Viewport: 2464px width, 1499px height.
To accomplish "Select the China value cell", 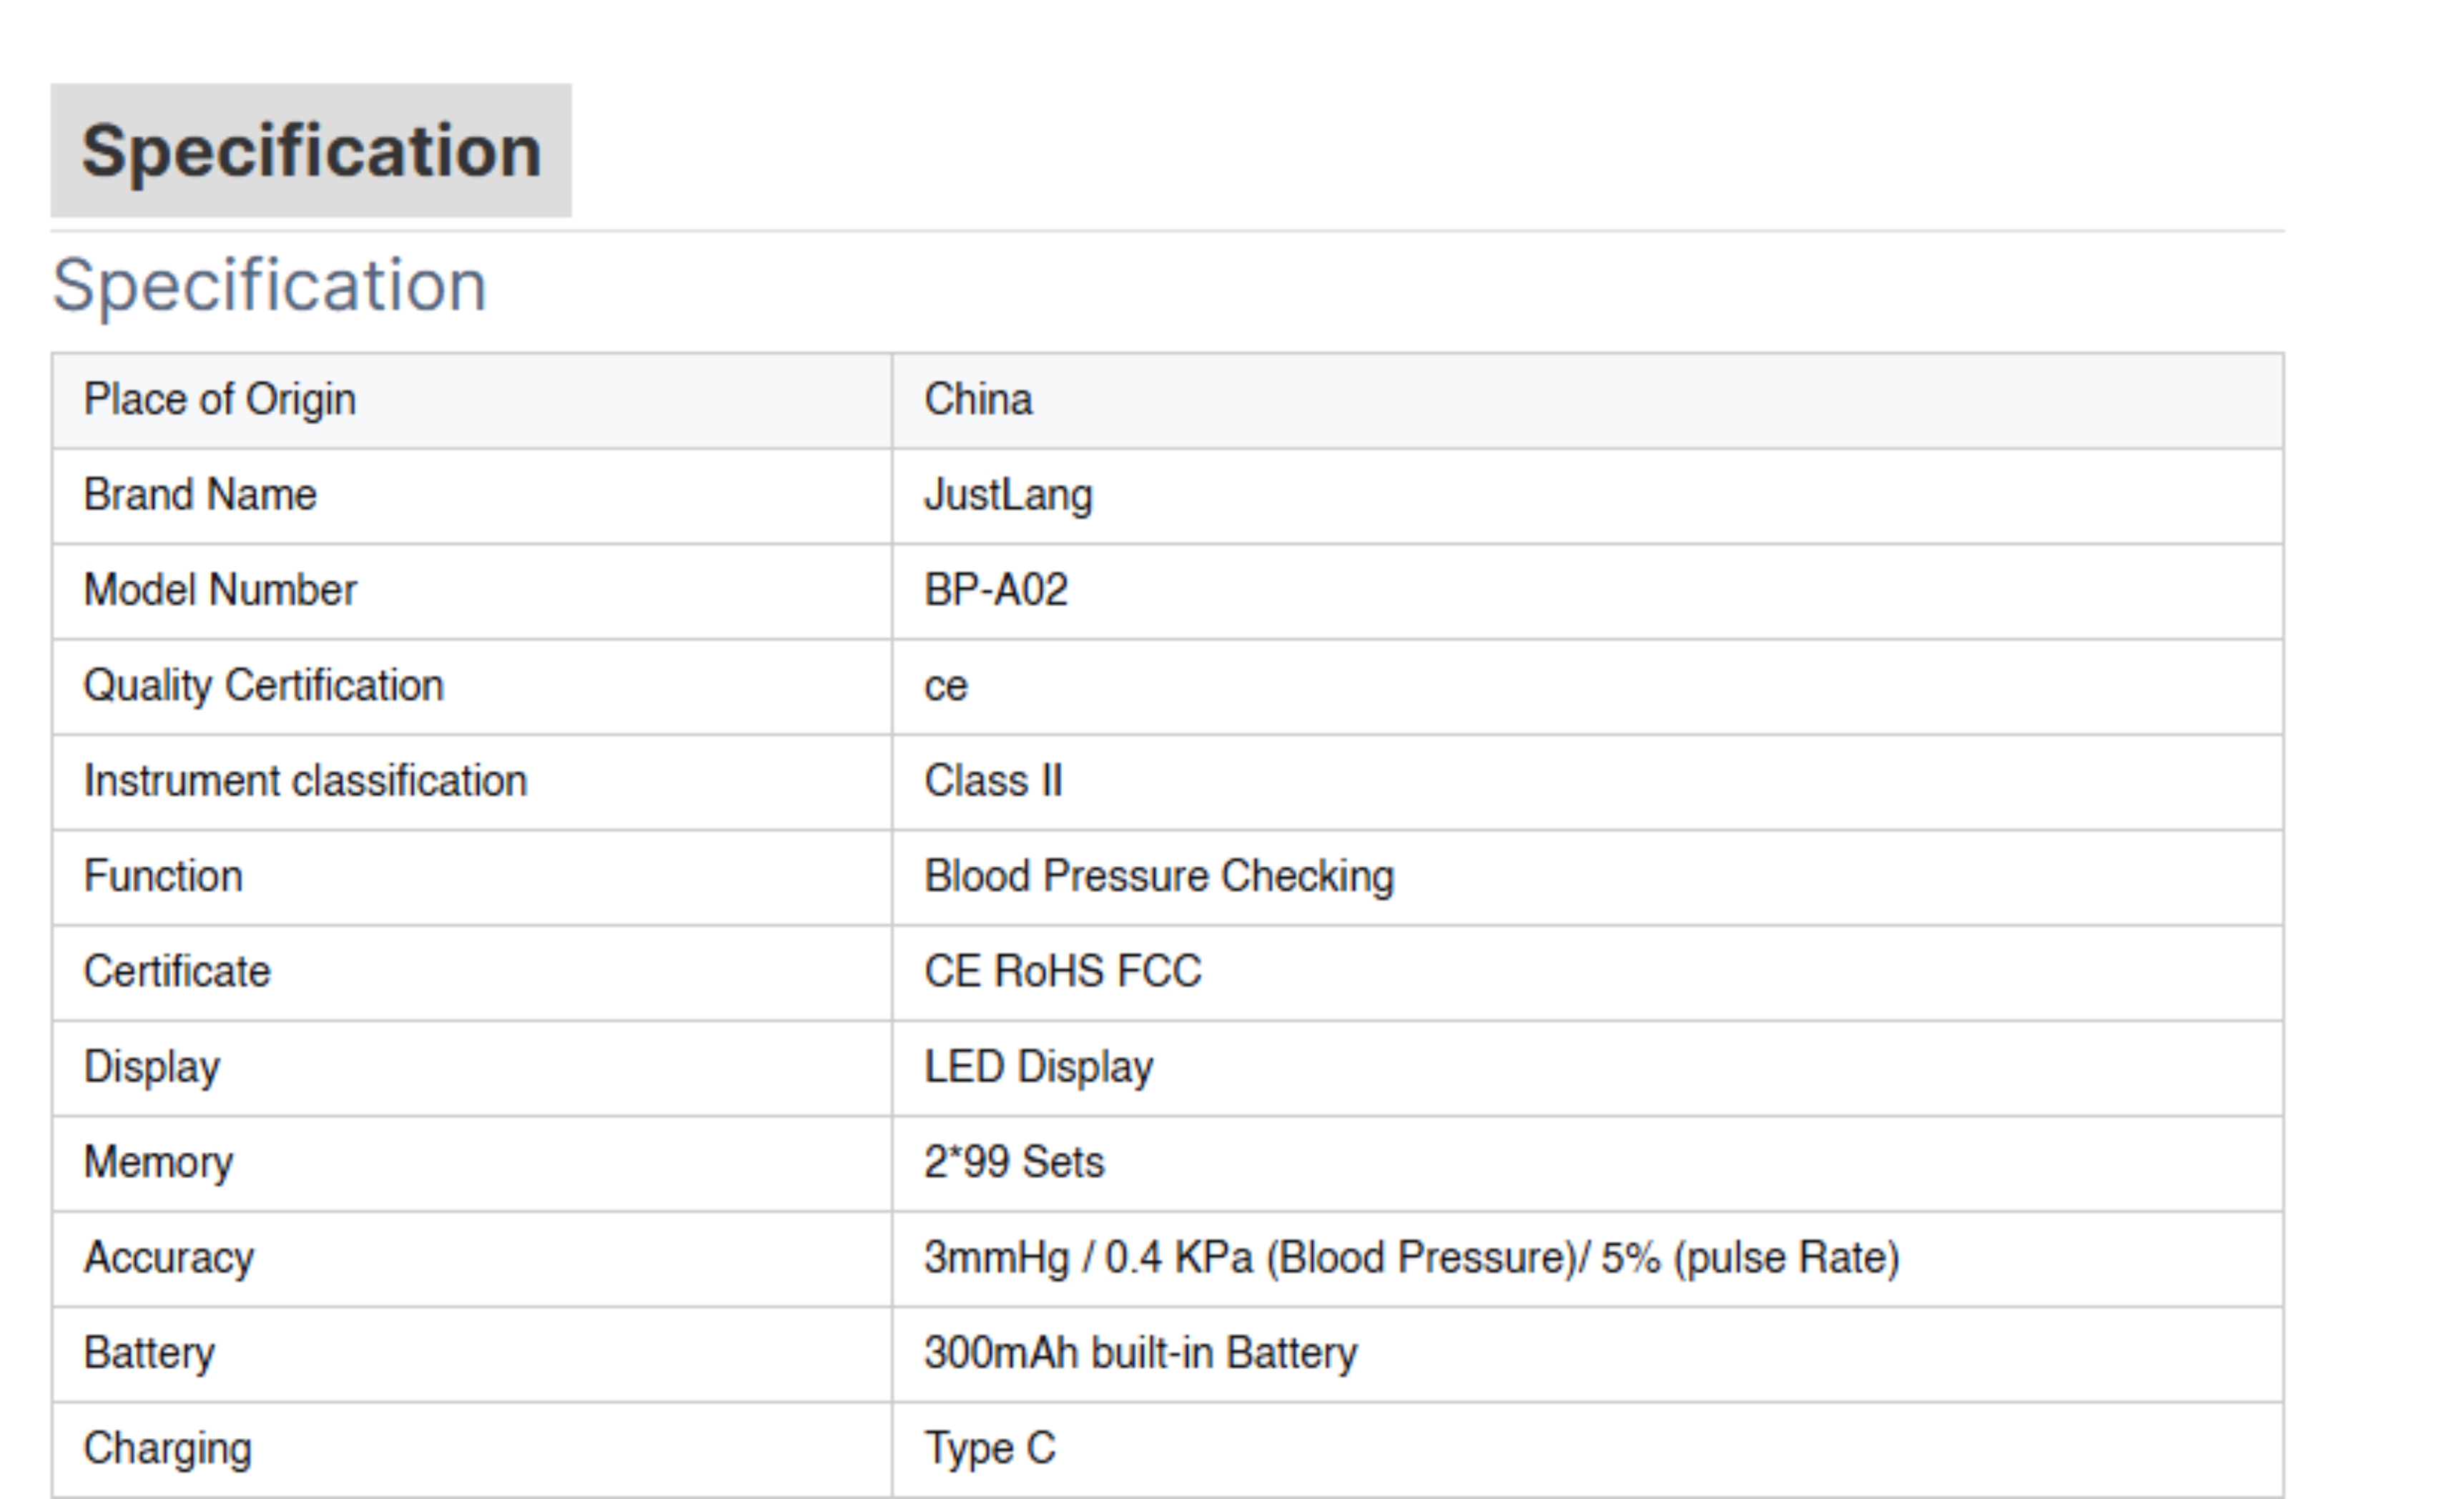I will [1587, 400].
